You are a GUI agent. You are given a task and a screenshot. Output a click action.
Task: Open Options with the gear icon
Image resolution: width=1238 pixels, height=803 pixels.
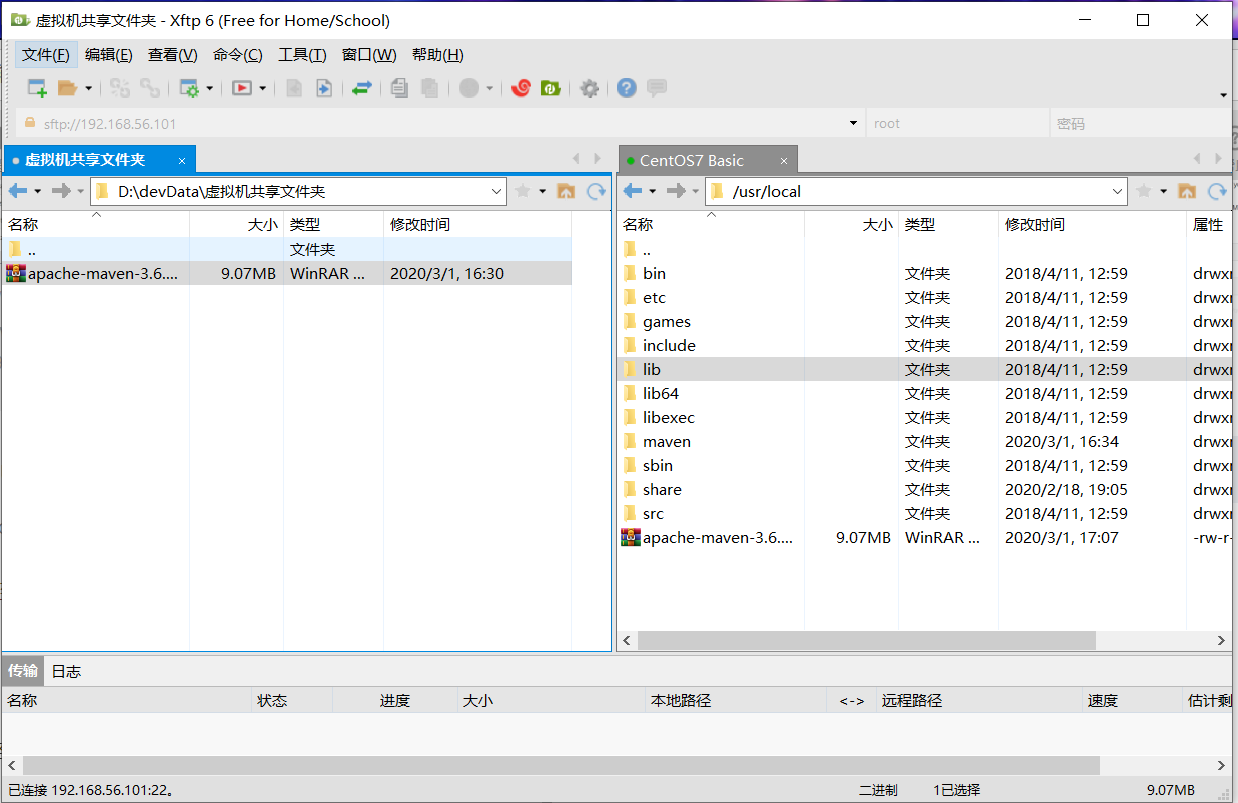coord(590,88)
